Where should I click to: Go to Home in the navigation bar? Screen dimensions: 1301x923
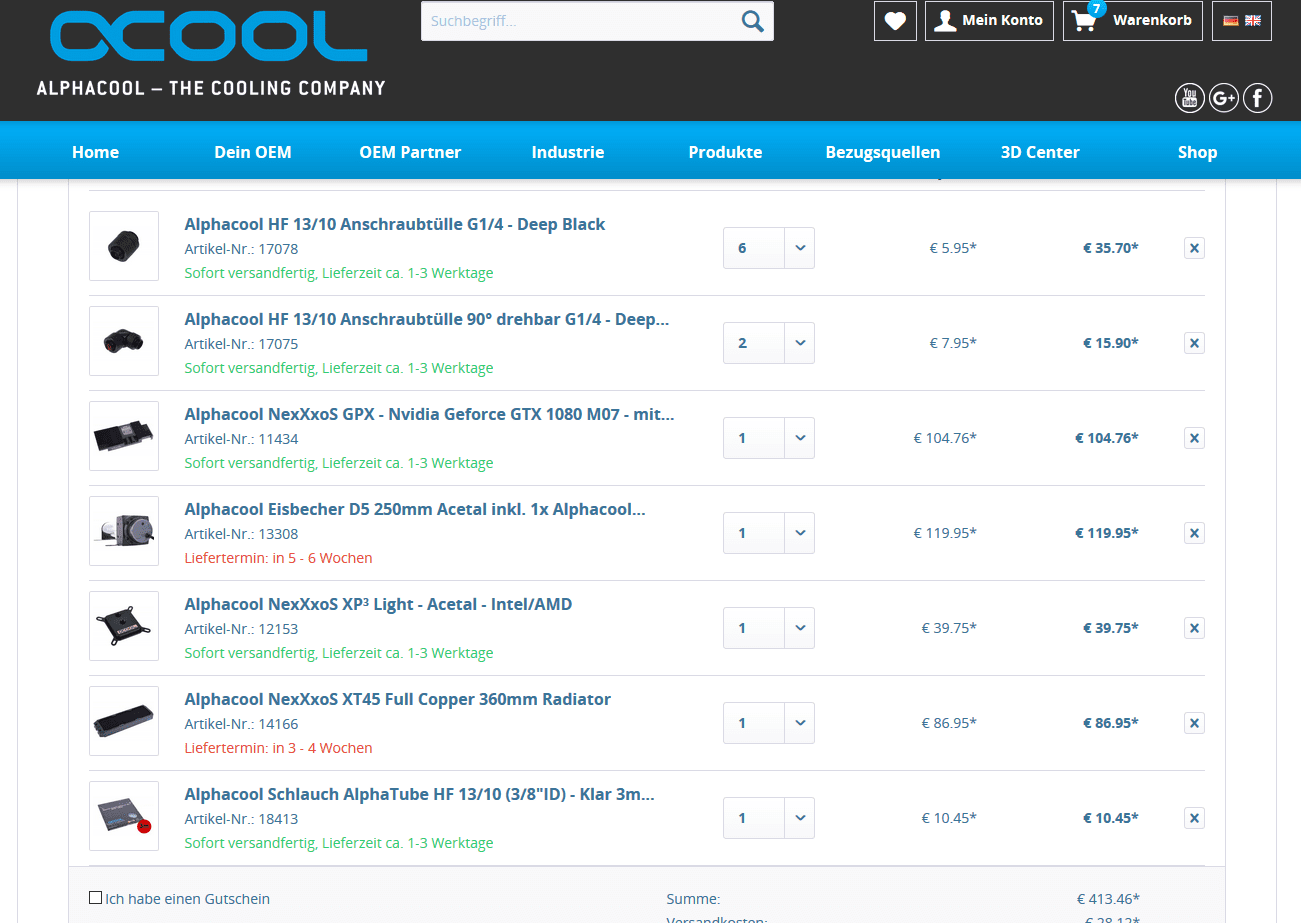(95, 152)
